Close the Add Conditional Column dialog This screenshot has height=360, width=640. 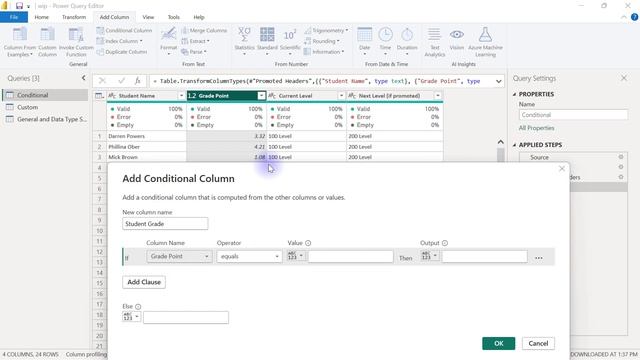tap(562, 168)
